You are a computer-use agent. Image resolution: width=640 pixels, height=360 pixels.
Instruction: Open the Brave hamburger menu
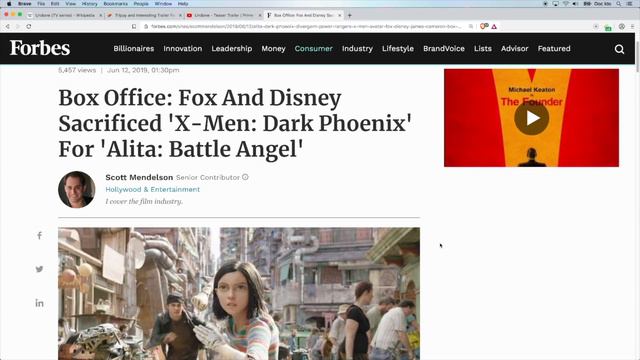[632, 27]
